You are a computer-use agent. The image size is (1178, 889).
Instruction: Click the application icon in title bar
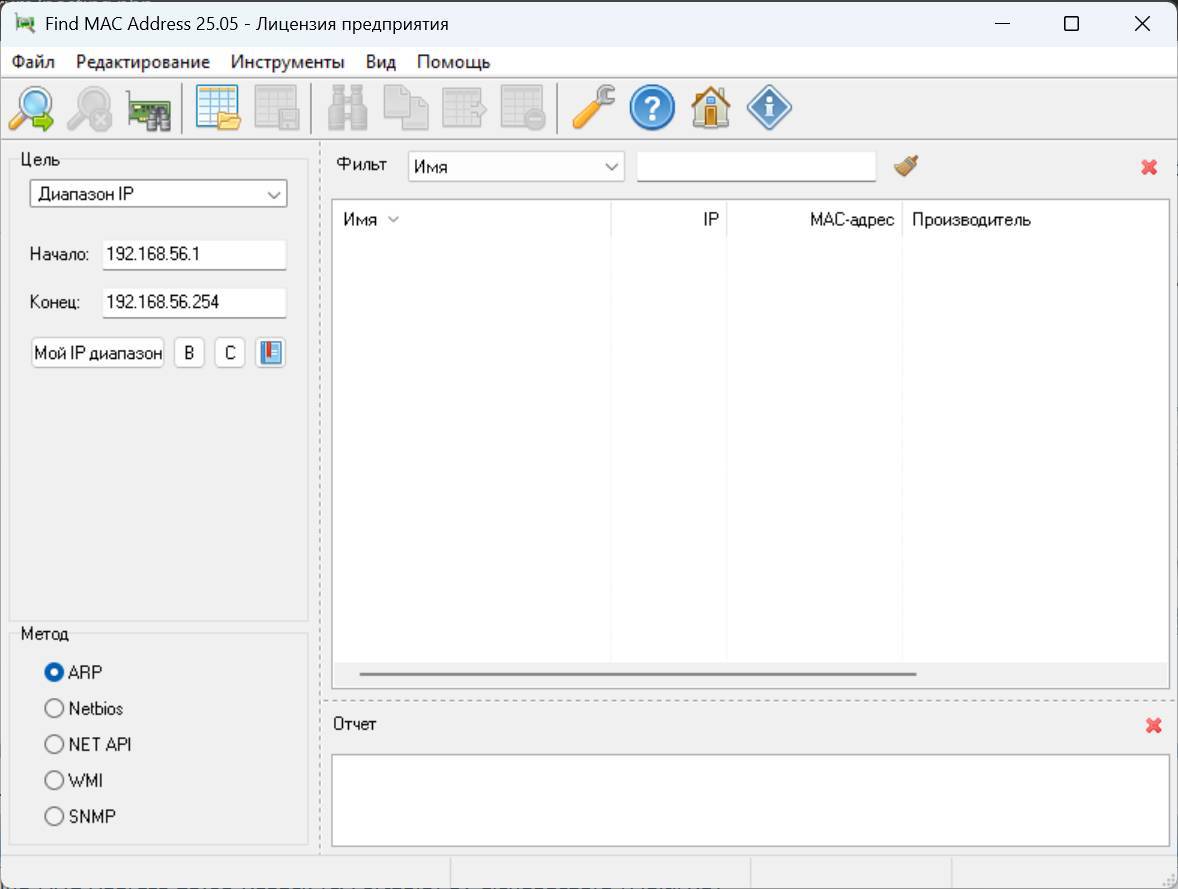tap(26, 24)
